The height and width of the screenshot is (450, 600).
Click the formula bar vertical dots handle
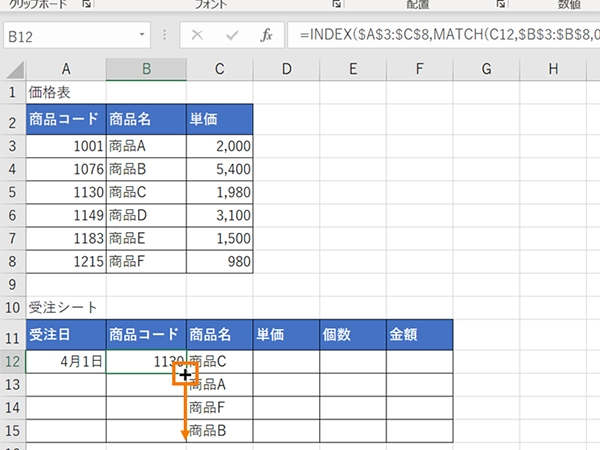pos(165,35)
